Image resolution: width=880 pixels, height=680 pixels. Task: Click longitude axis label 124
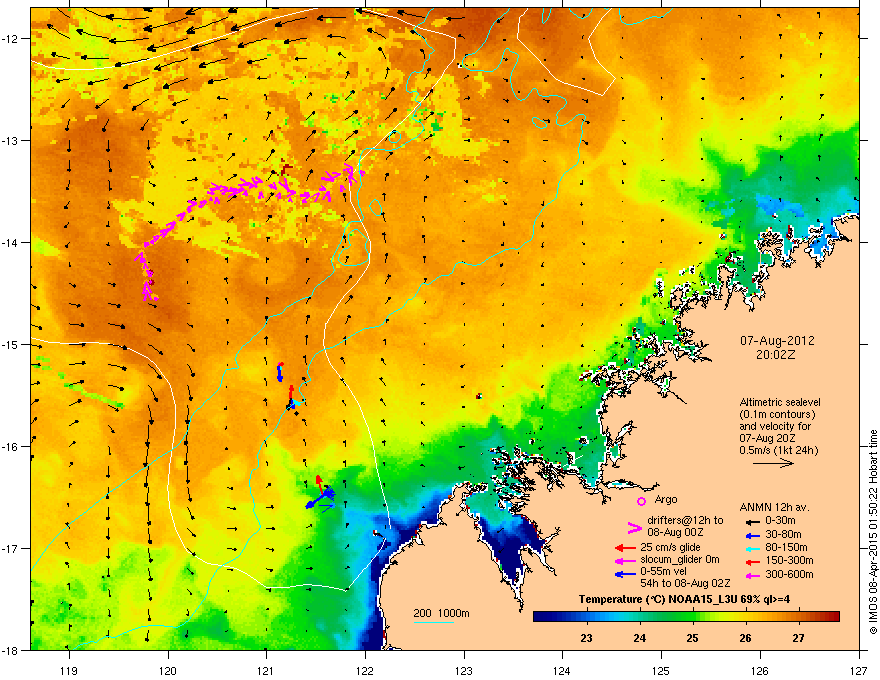click(x=562, y=670)
